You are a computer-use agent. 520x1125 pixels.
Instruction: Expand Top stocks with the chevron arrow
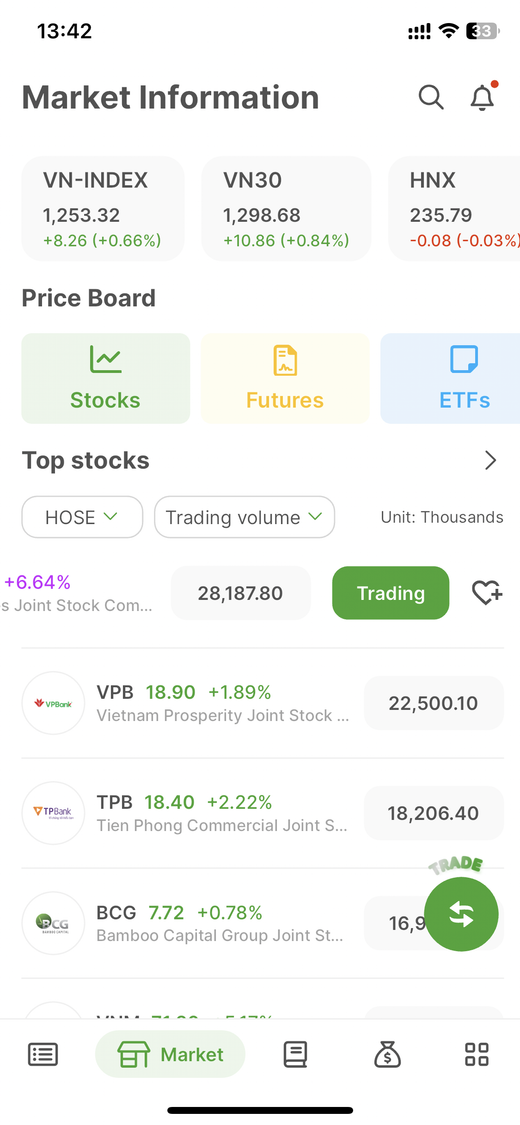pos(491,460)
